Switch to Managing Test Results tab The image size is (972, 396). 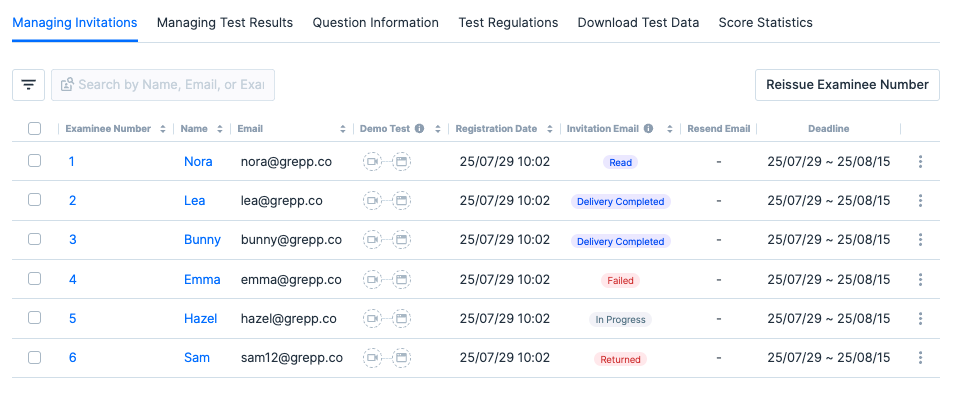(225, 23)
